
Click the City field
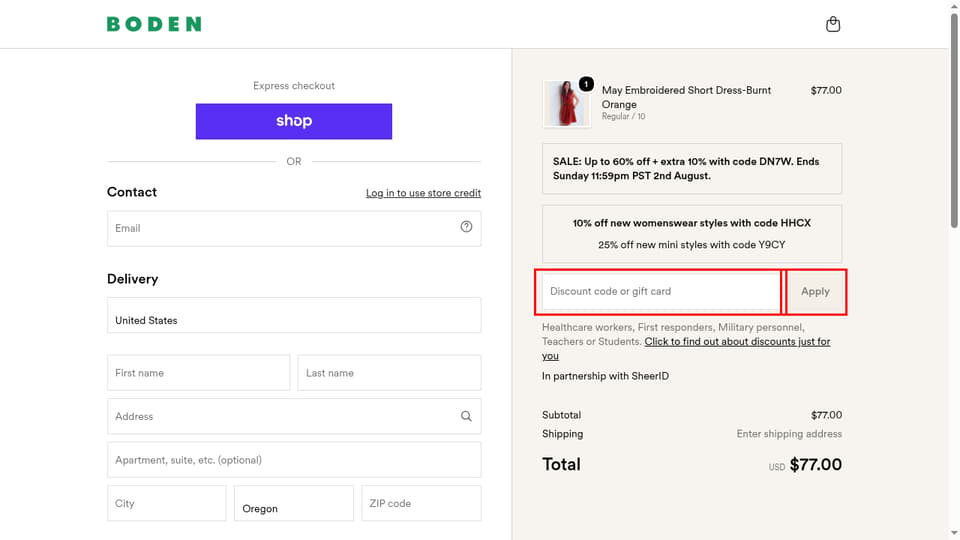pyautogui.click(x=167, y=503)
